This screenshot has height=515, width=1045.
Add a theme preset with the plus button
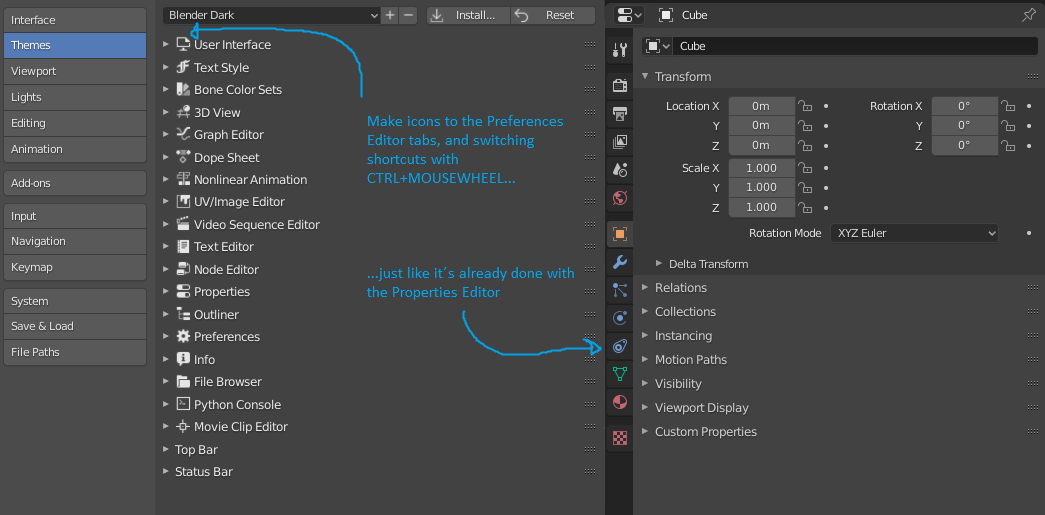coord(390,15)
